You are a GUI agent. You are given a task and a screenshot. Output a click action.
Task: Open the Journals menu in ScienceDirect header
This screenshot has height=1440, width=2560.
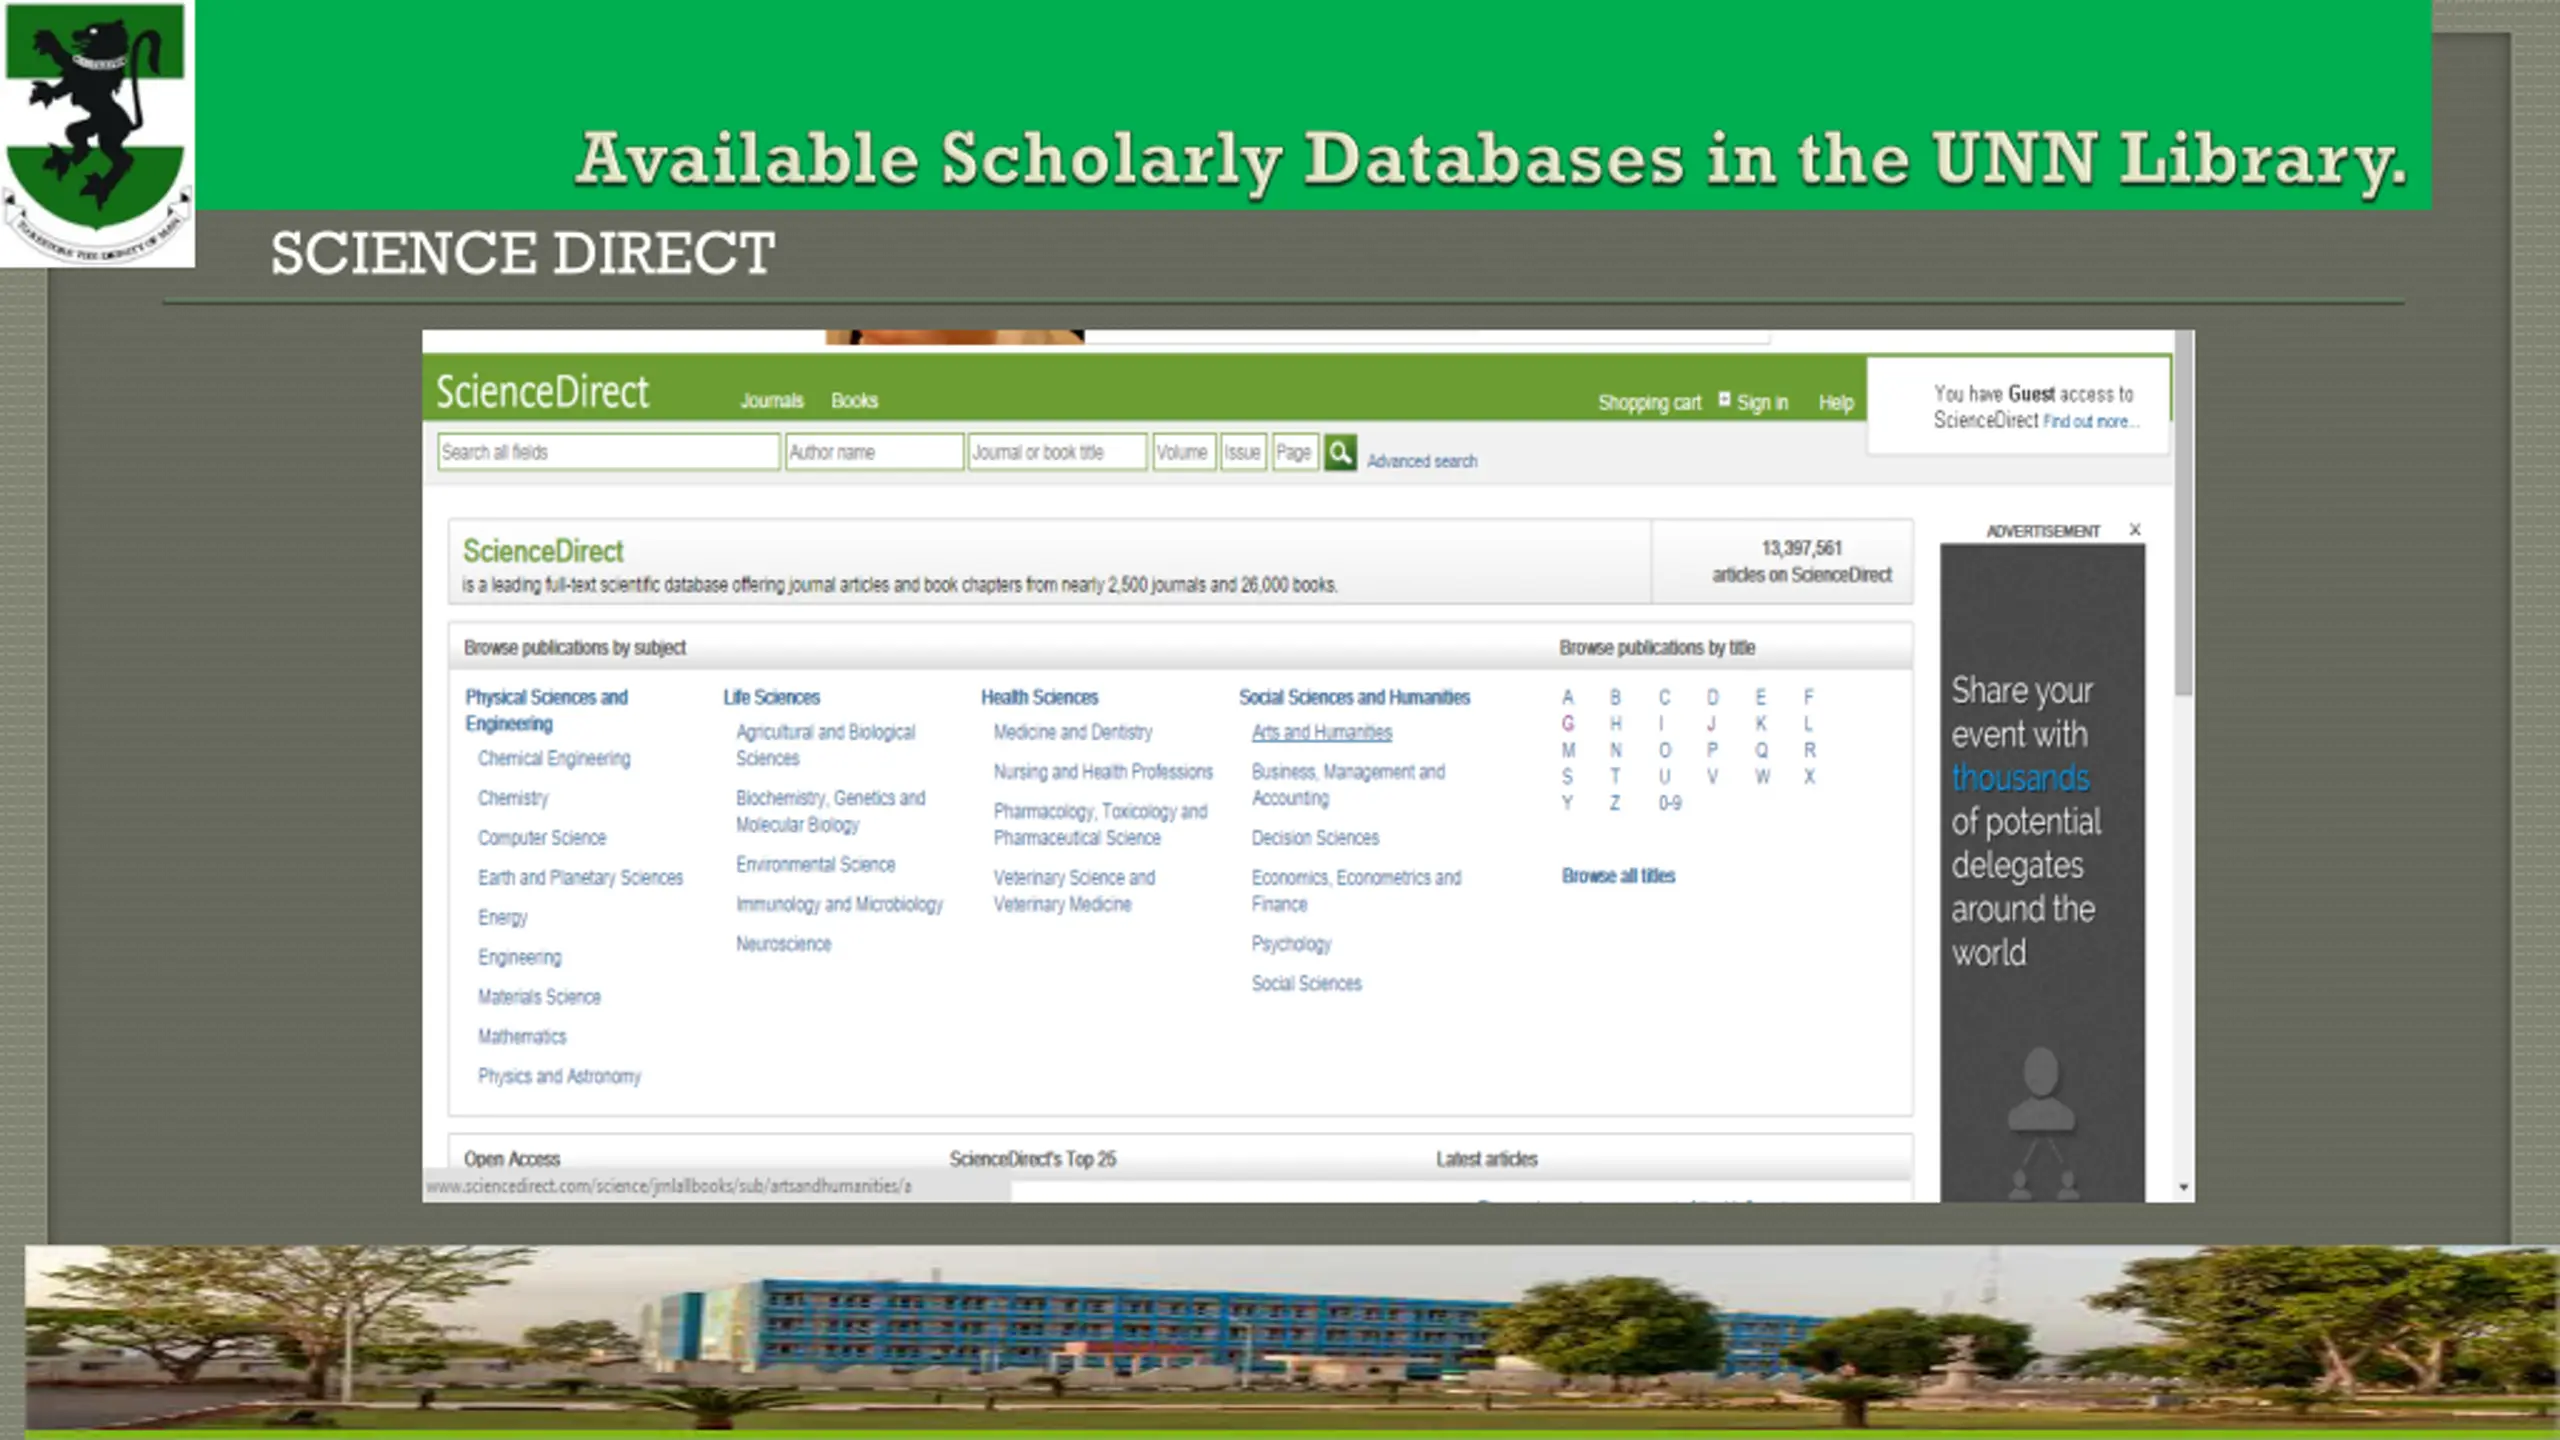772,401
